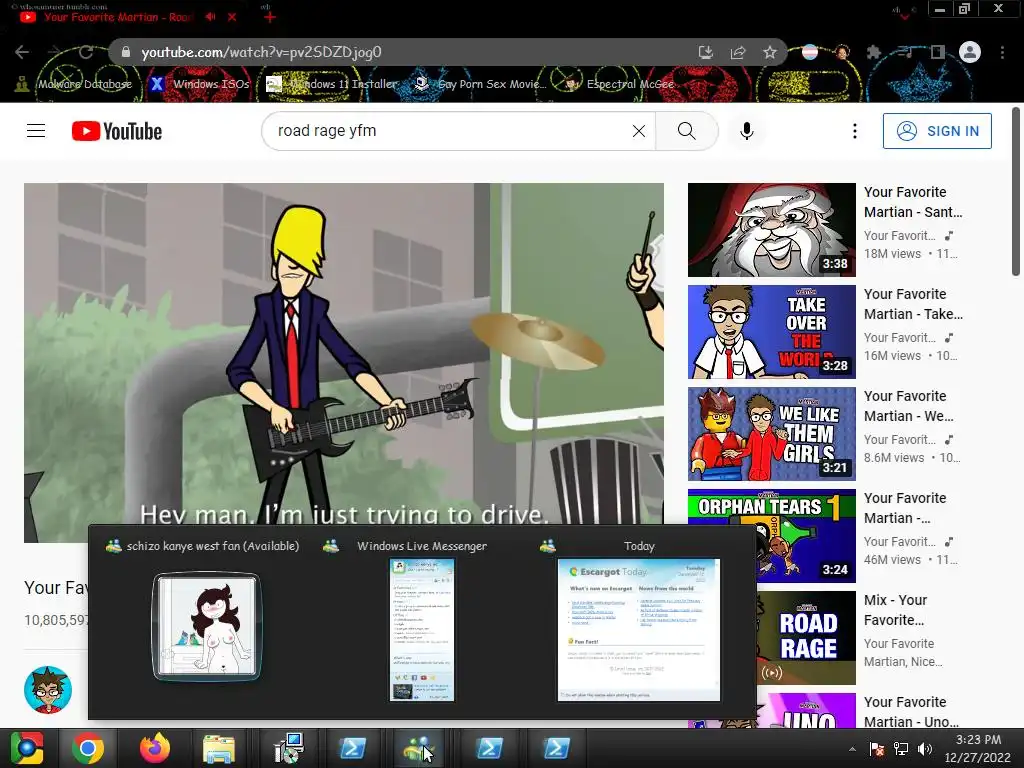
Task: Open the 'Your Favorite Martian - Sant...' title
Action: pyautogui.click(x=913, y=202)
